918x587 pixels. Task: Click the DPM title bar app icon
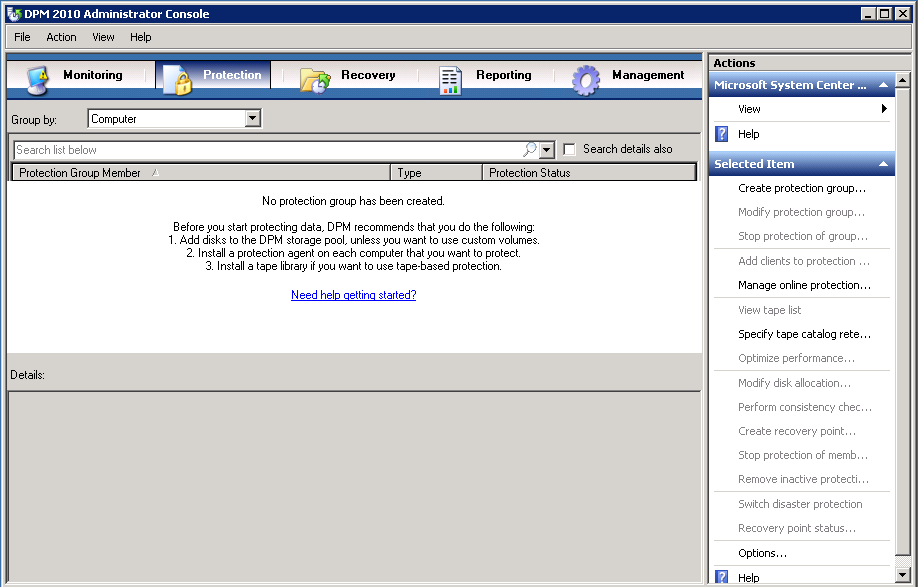[x=13, y=13]
